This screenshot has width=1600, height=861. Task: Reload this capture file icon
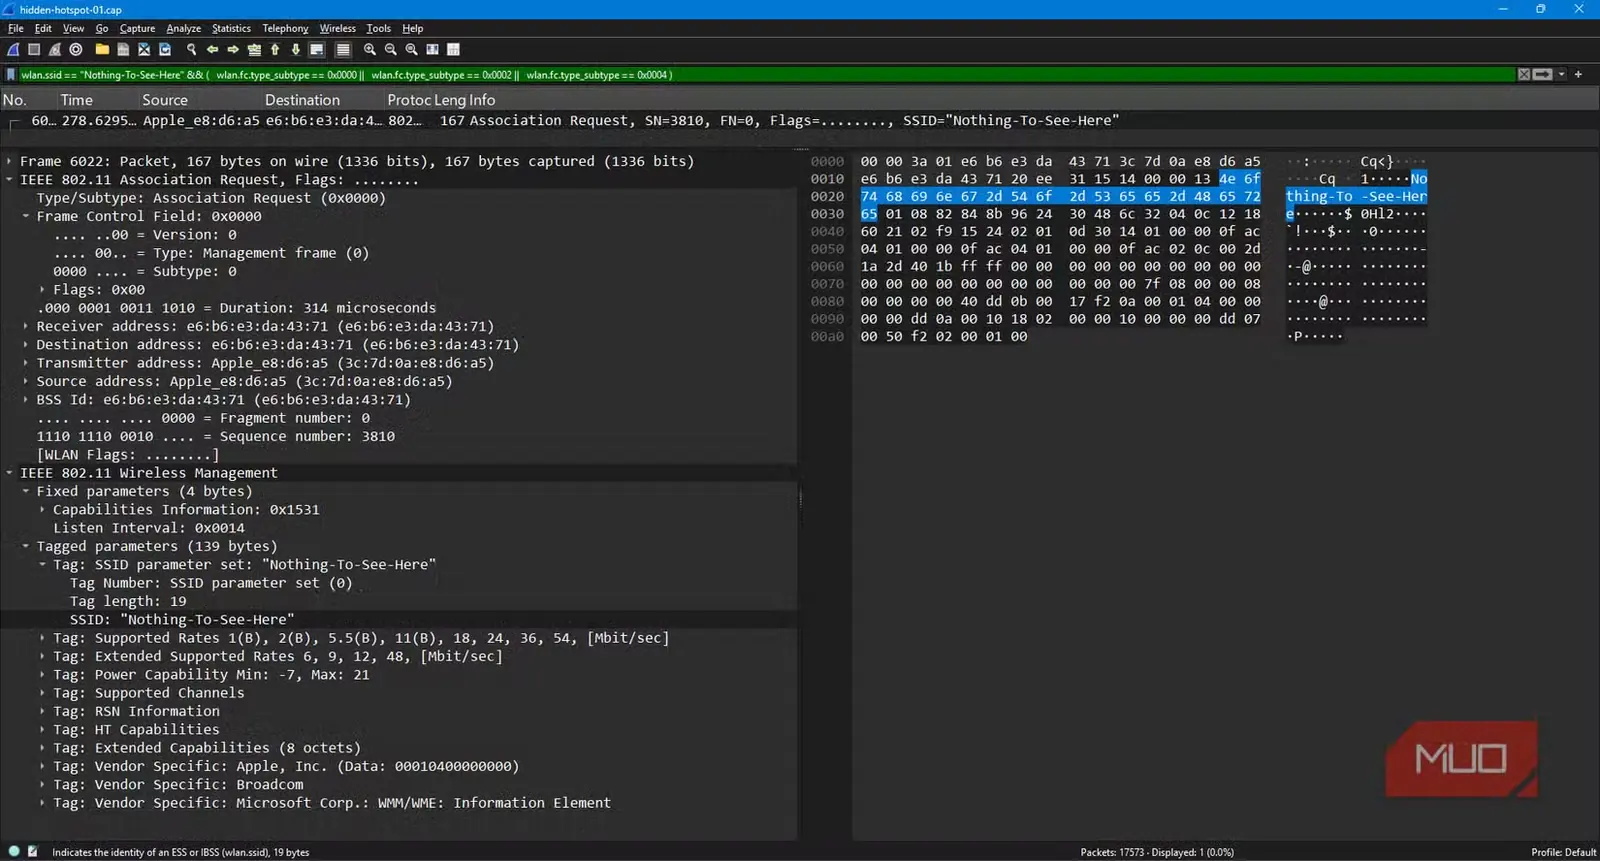click(165, 49)
